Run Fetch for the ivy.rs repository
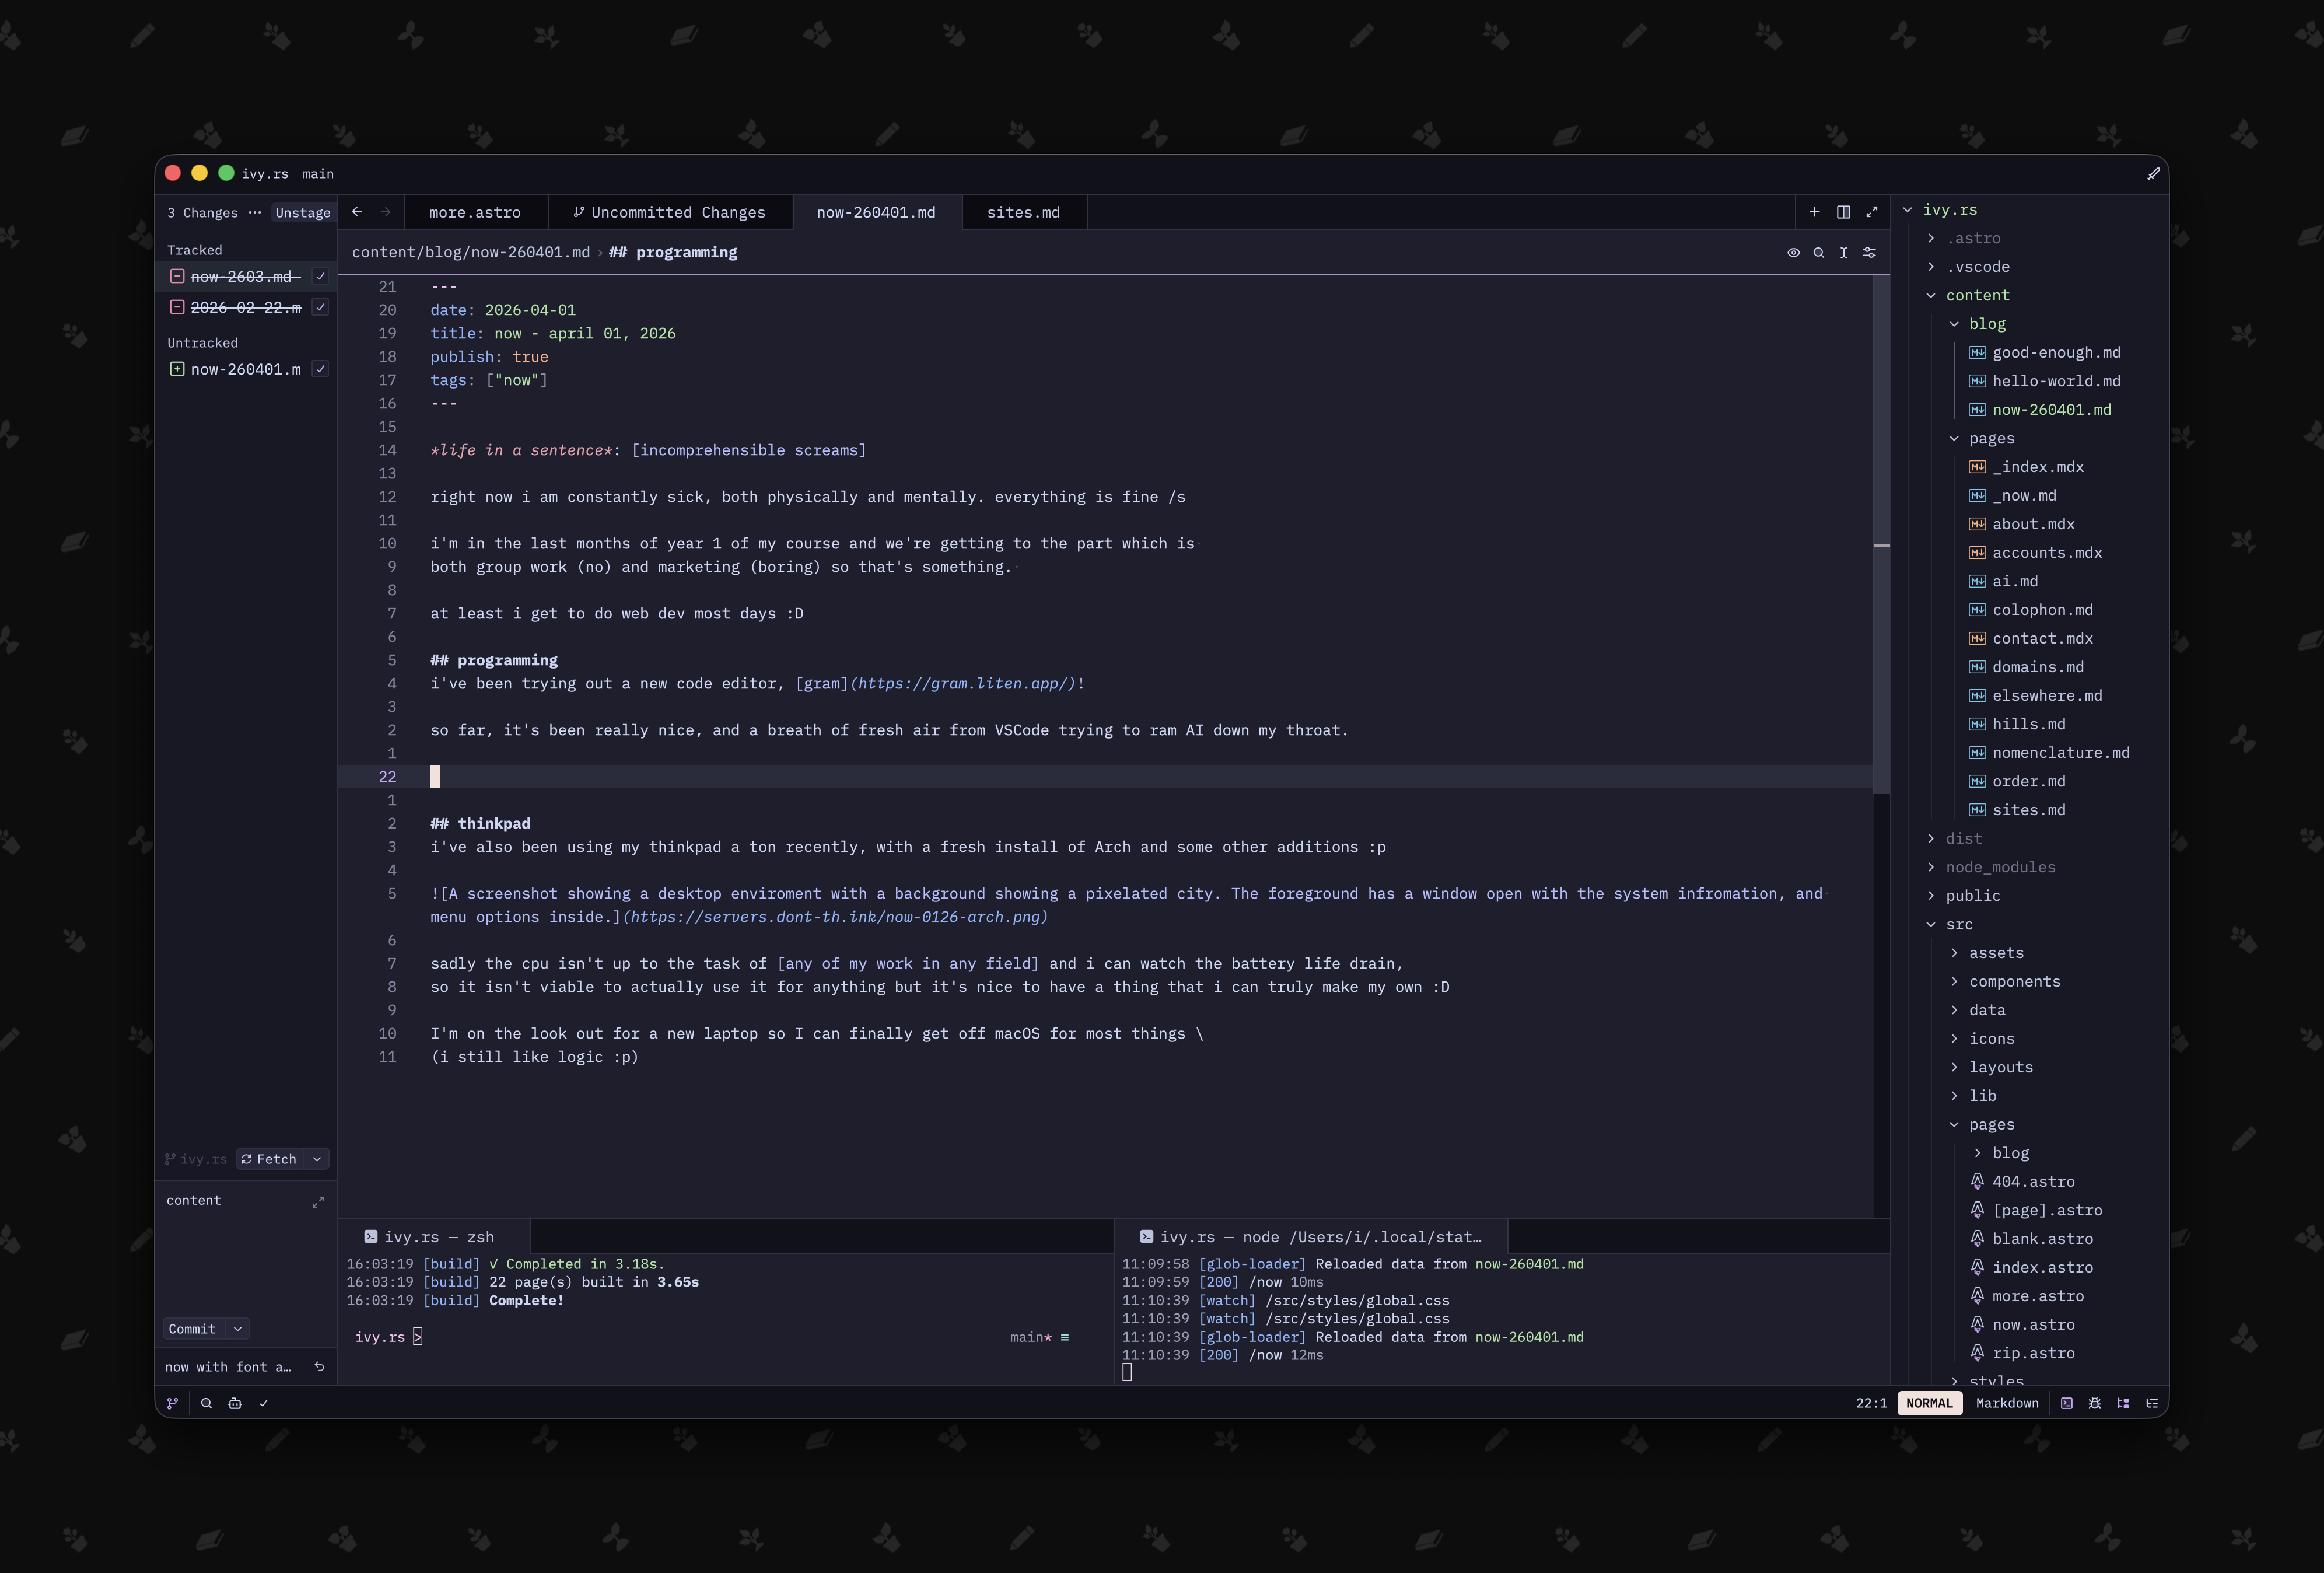 [x=272, y=1158]
